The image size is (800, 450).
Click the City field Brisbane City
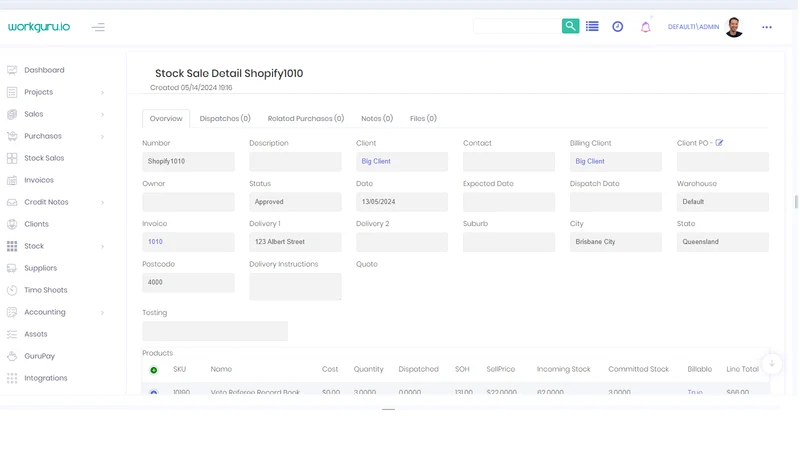(616, 242)
